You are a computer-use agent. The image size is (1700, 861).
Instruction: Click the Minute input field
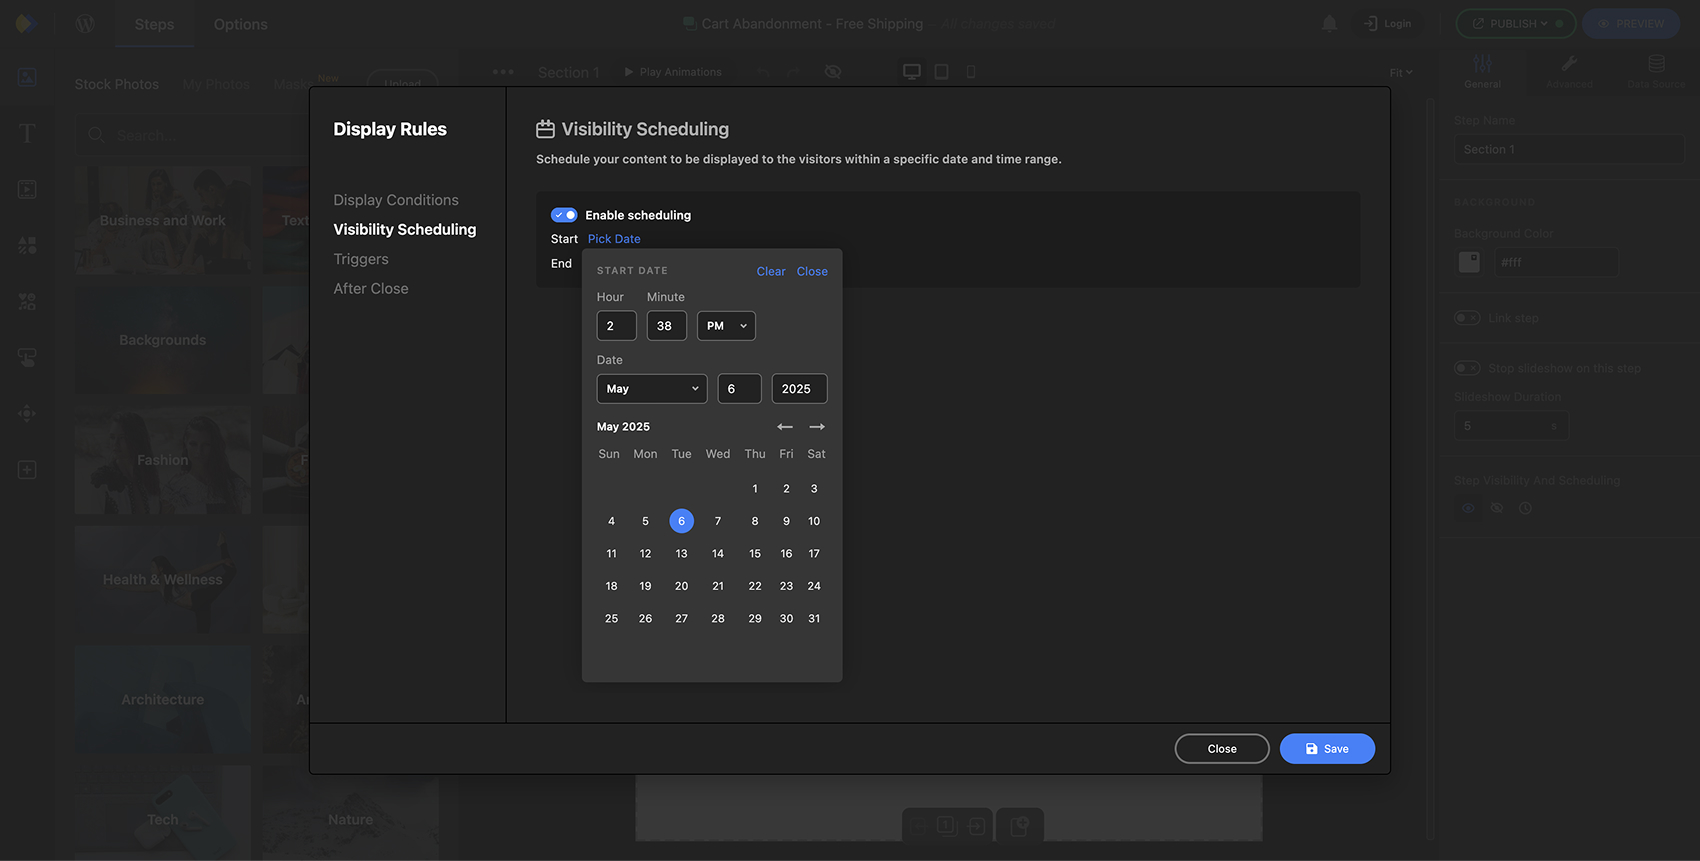[666, 326]
